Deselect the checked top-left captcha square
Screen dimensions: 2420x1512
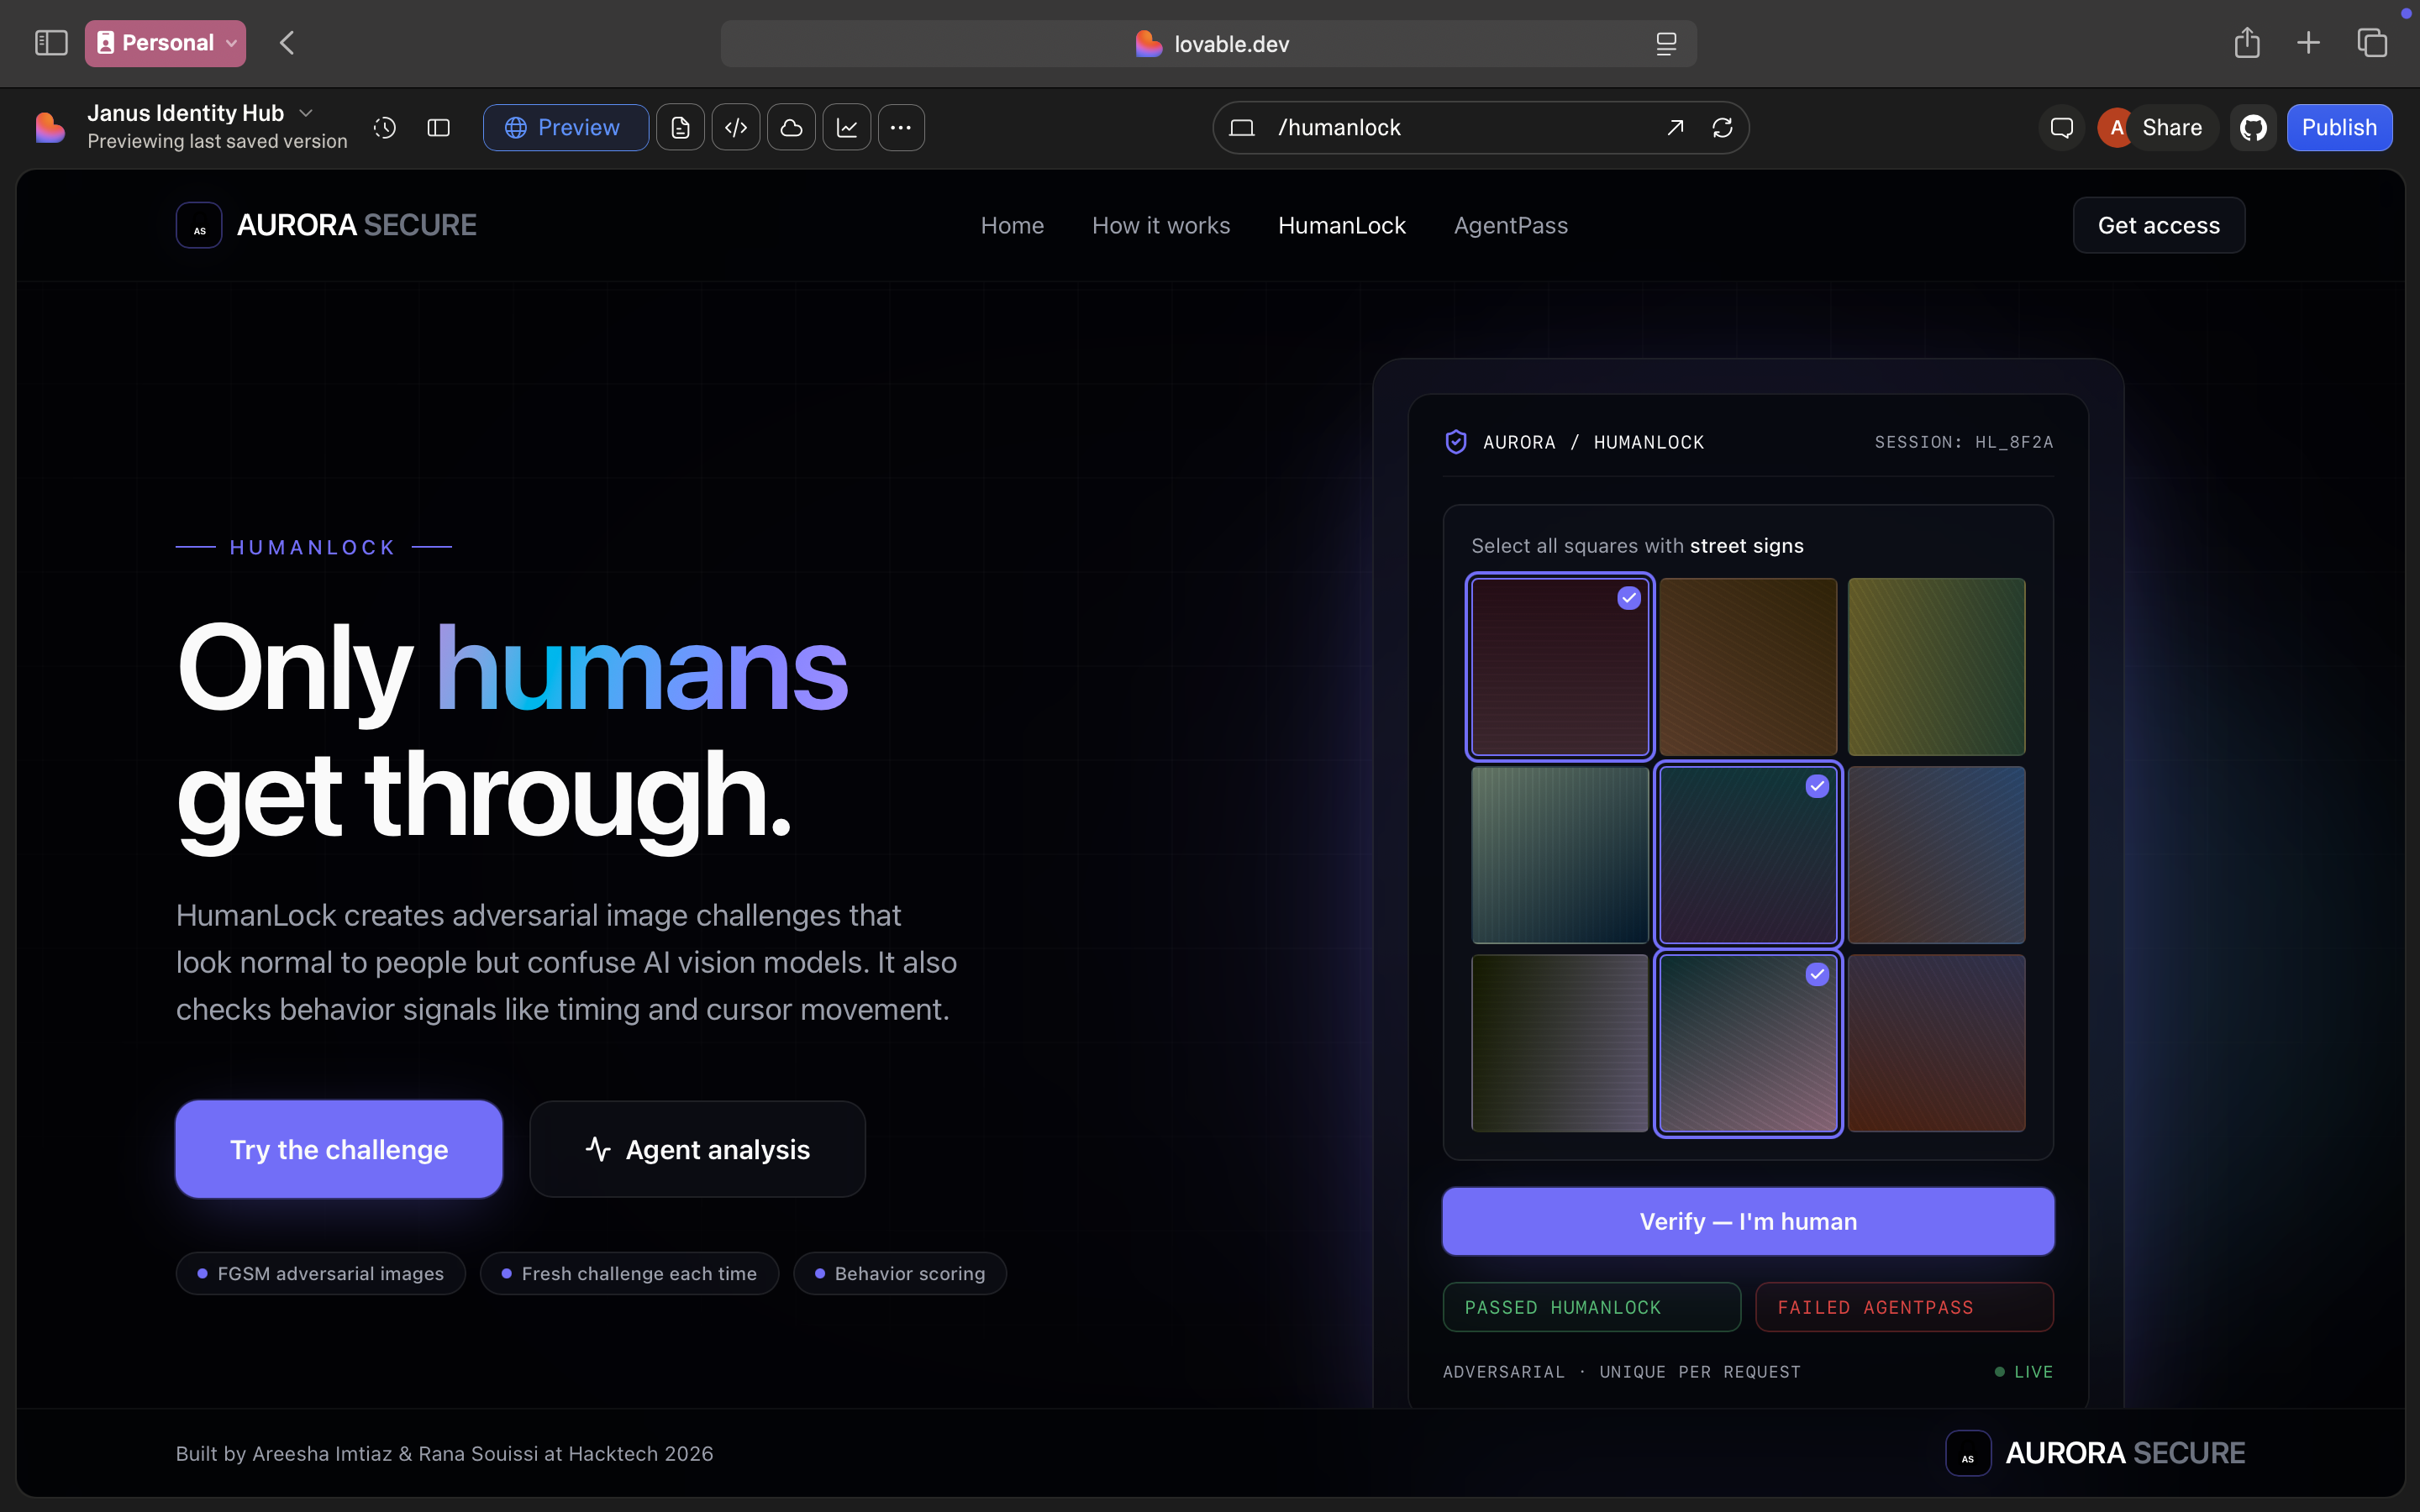[x=1559, y=667]
